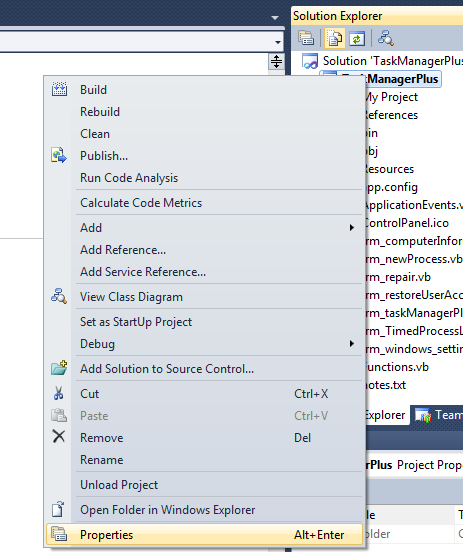Choose Unload Project menu entry

coord(119,485)
